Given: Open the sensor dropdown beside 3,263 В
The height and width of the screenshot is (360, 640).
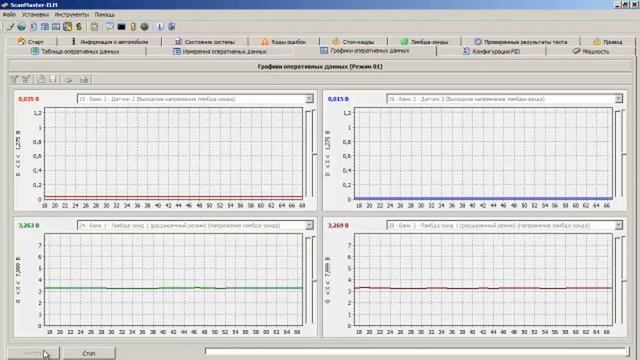Looking at the screenshot, I should (309, 225).
